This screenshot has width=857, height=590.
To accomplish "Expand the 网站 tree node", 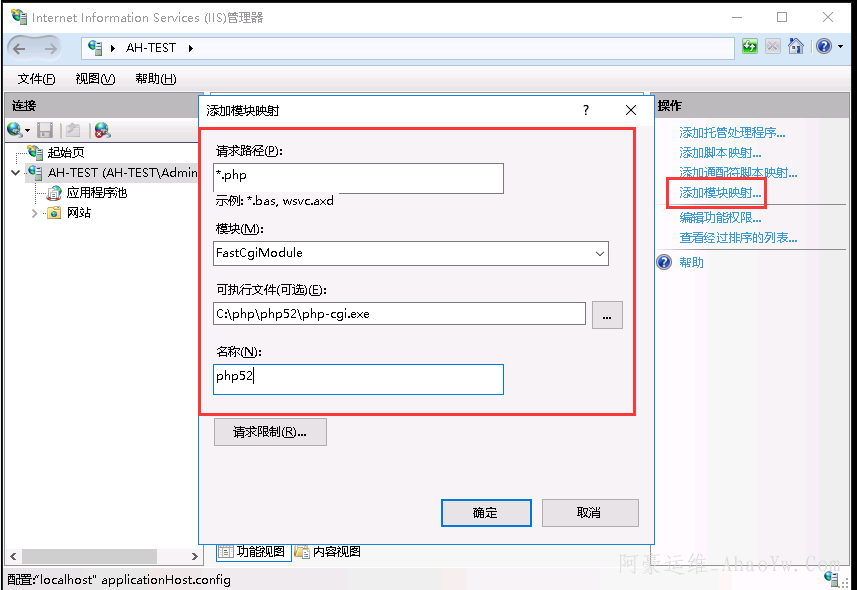I will click(35, 213).
